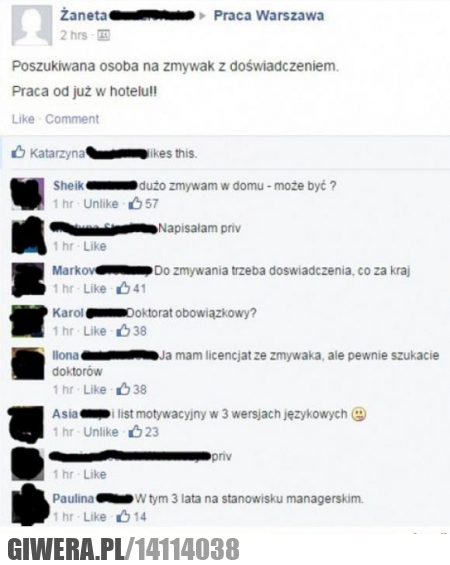Viewport: 450px width, 565px height.
Task: Like Ilona's comment about licencjat ze zmywaka
Action: pyautogui.click(x=95, y=390)
